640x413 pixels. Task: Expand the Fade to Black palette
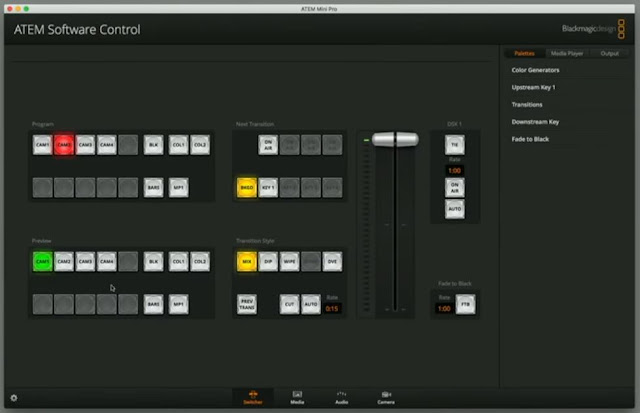[x=530, y=139]
